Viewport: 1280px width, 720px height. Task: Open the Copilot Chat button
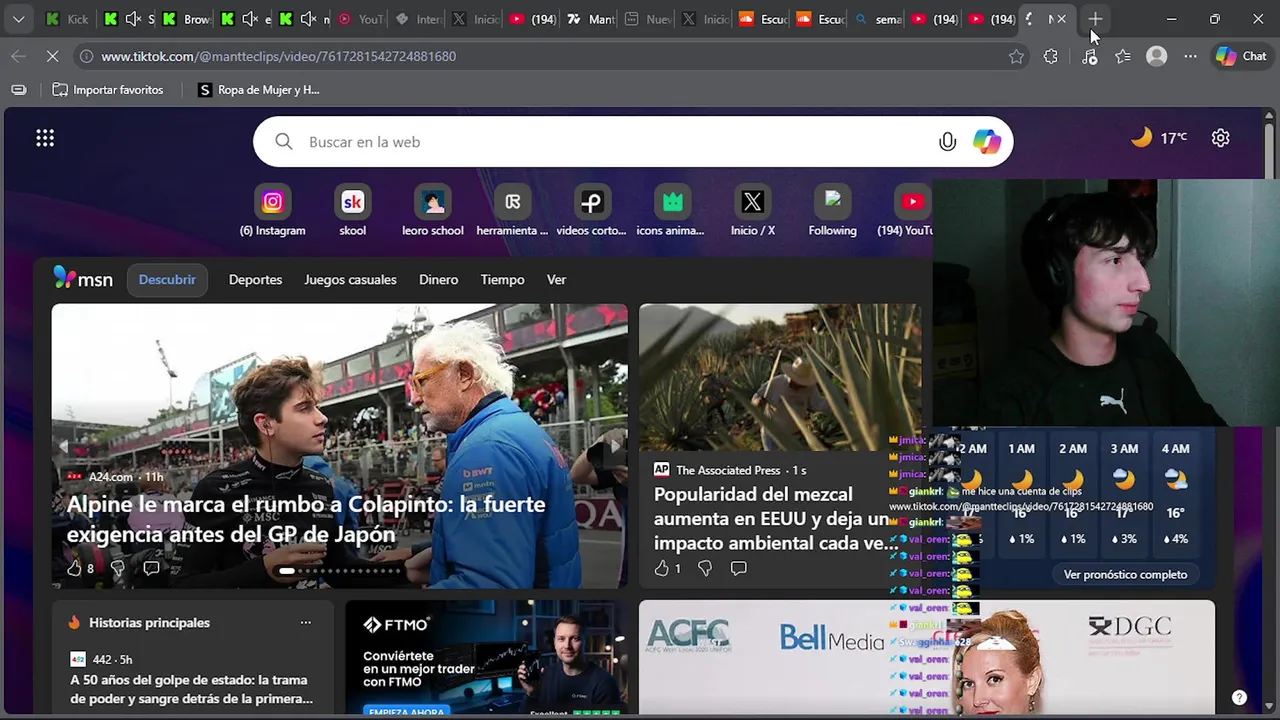(1241, 57)
